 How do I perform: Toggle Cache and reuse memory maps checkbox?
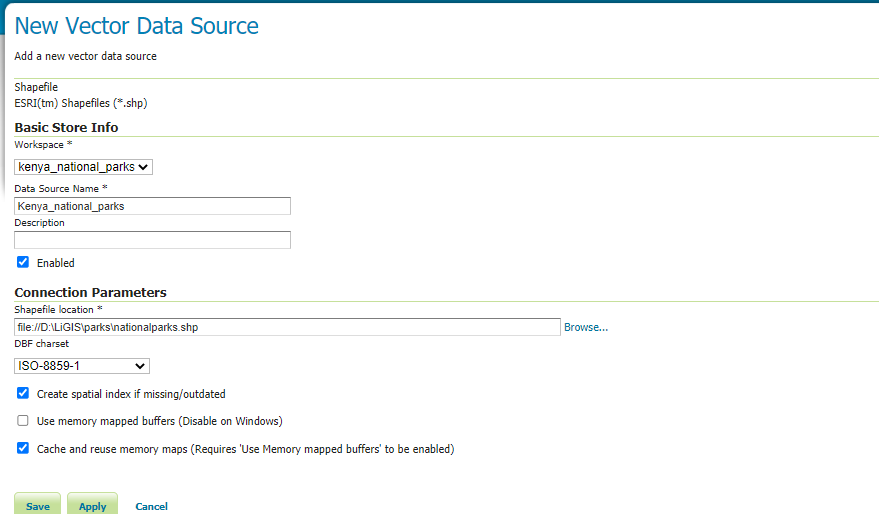coord(22,448)
